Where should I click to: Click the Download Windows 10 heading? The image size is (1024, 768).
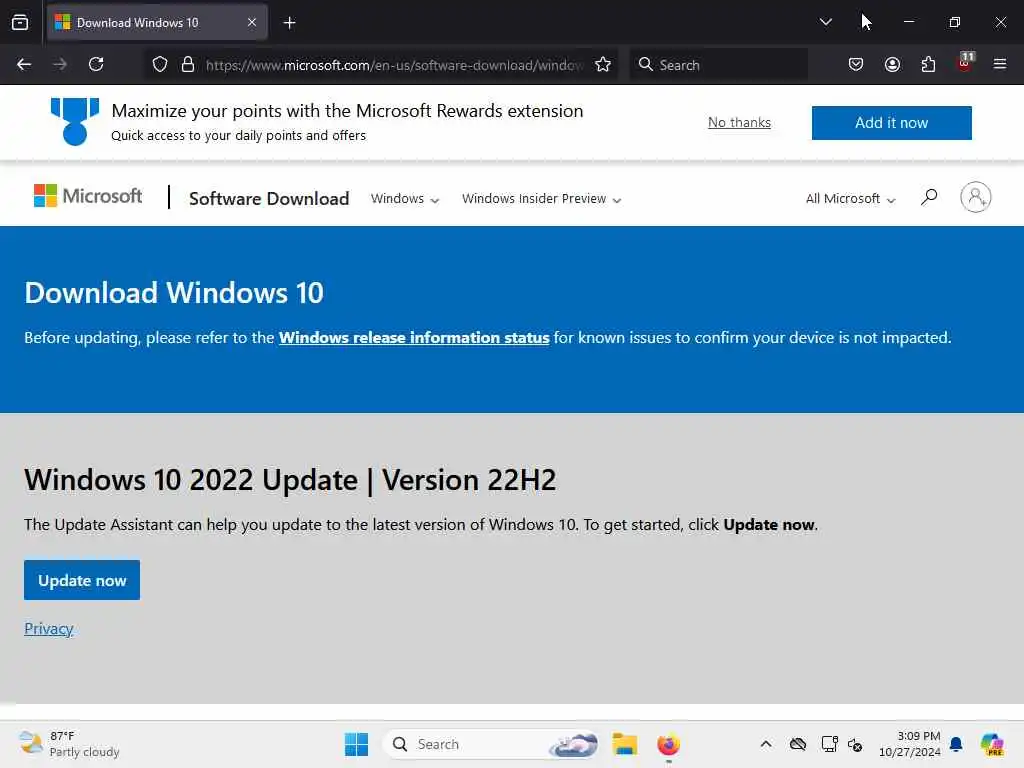[x=174, y=293]
